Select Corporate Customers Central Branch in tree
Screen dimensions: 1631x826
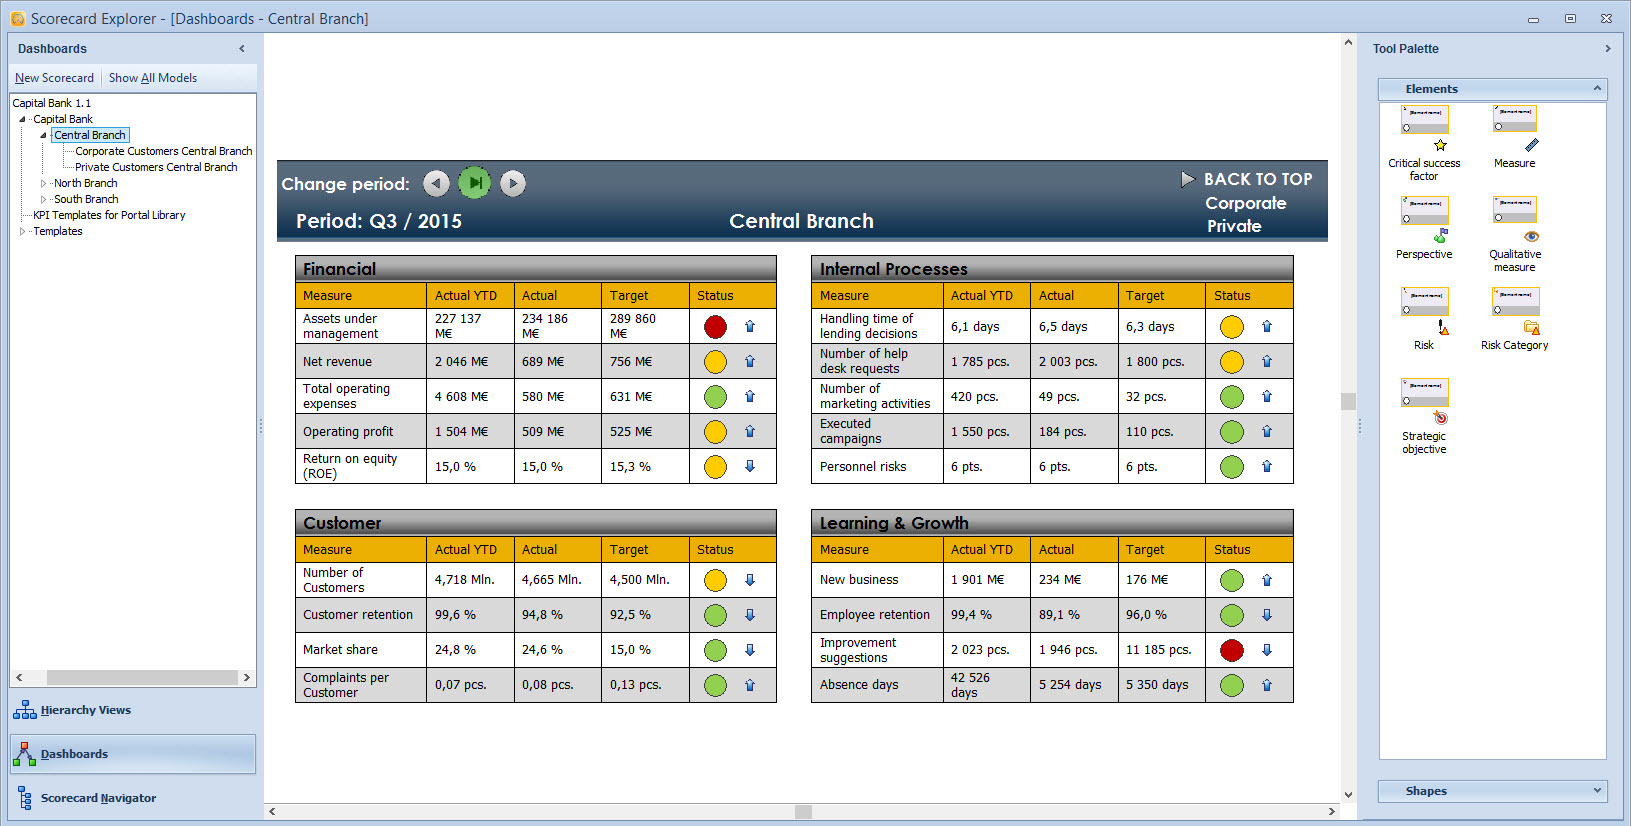[163, 152]
